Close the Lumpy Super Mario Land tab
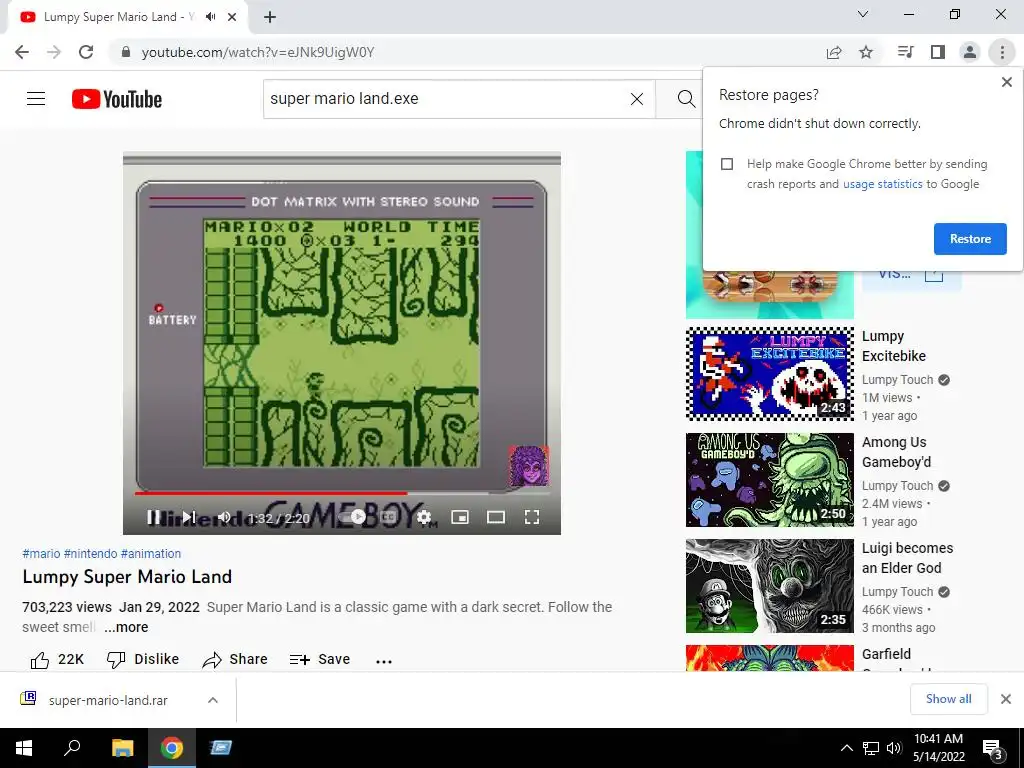The image size is (1024, 768). (x=232, y=17)
